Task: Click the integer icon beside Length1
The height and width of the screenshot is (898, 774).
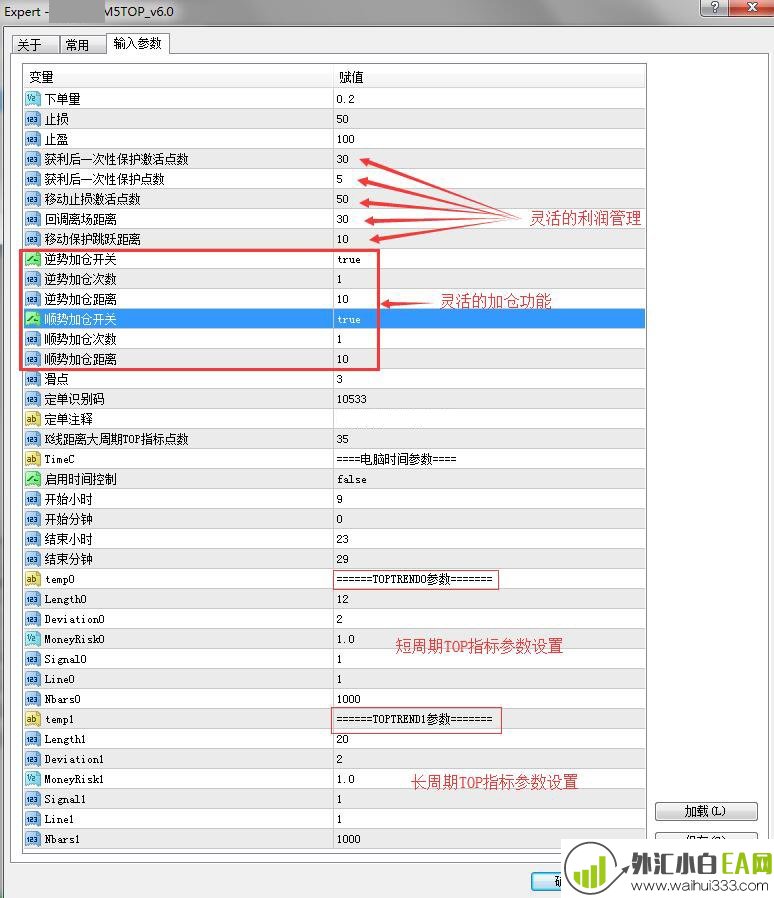Action: click(x=33, y=739)
